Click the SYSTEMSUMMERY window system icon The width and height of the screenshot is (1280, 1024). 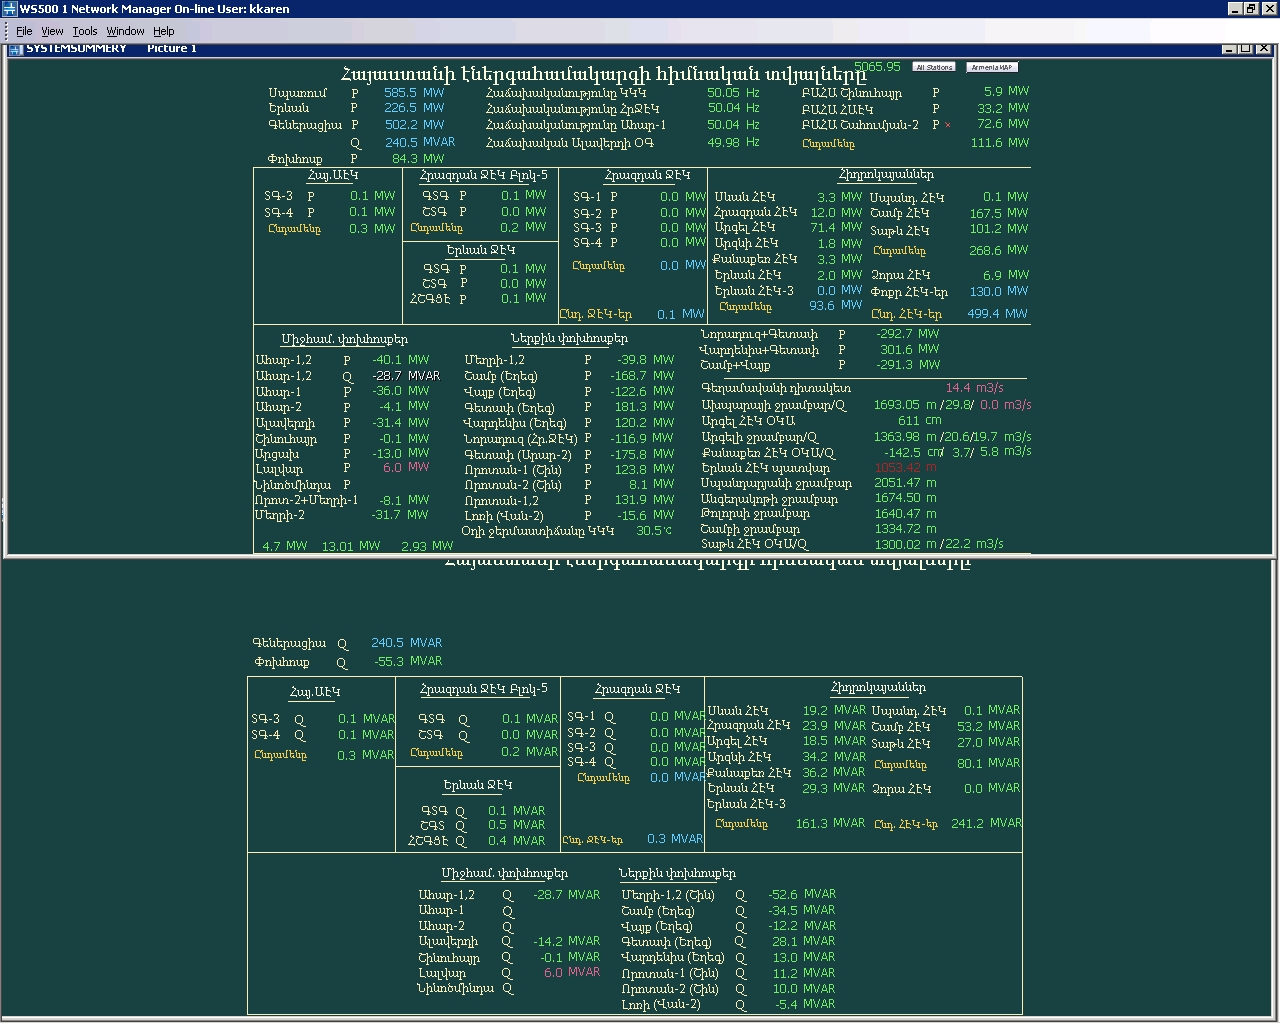coord(15,48)
